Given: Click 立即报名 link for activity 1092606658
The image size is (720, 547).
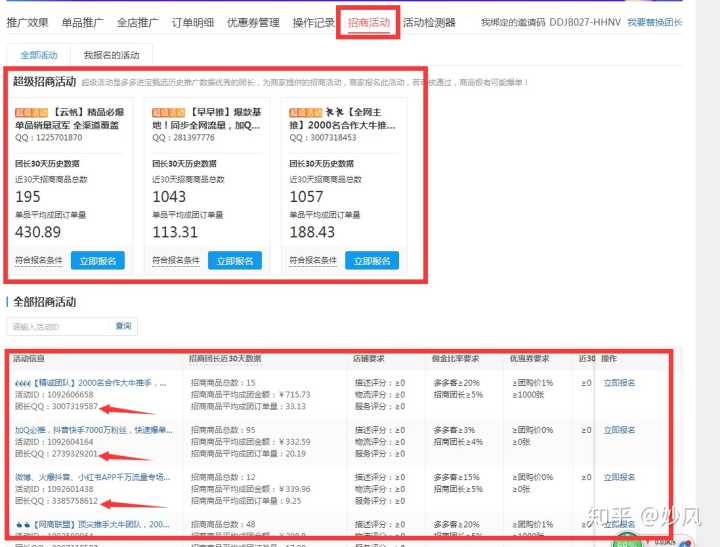Looking at the screenshot, I should (x=619, y=383).
